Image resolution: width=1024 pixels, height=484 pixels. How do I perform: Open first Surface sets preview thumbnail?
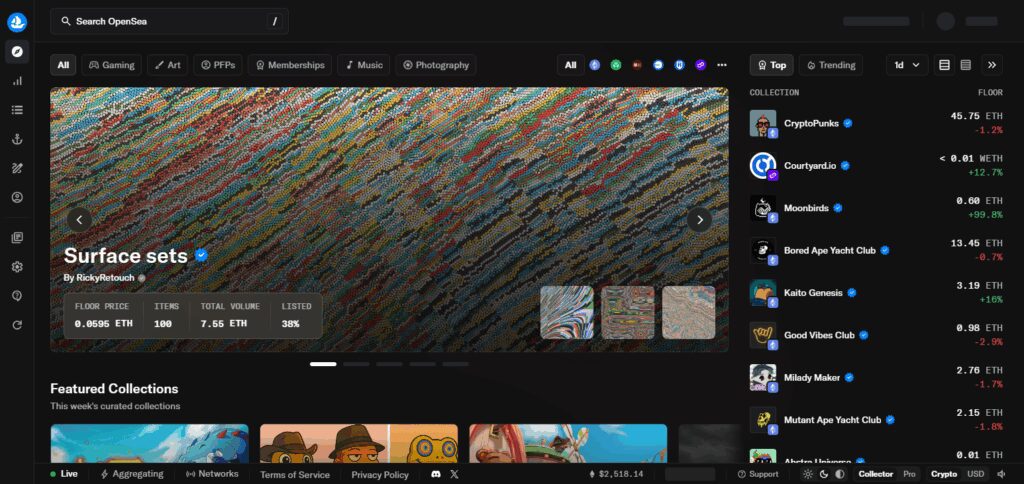coord(567,312)
